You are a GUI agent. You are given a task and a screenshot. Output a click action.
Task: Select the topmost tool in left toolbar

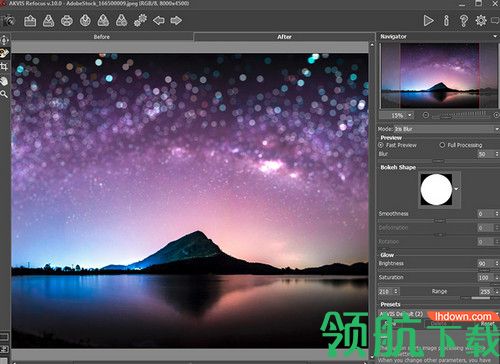point(4,40)
